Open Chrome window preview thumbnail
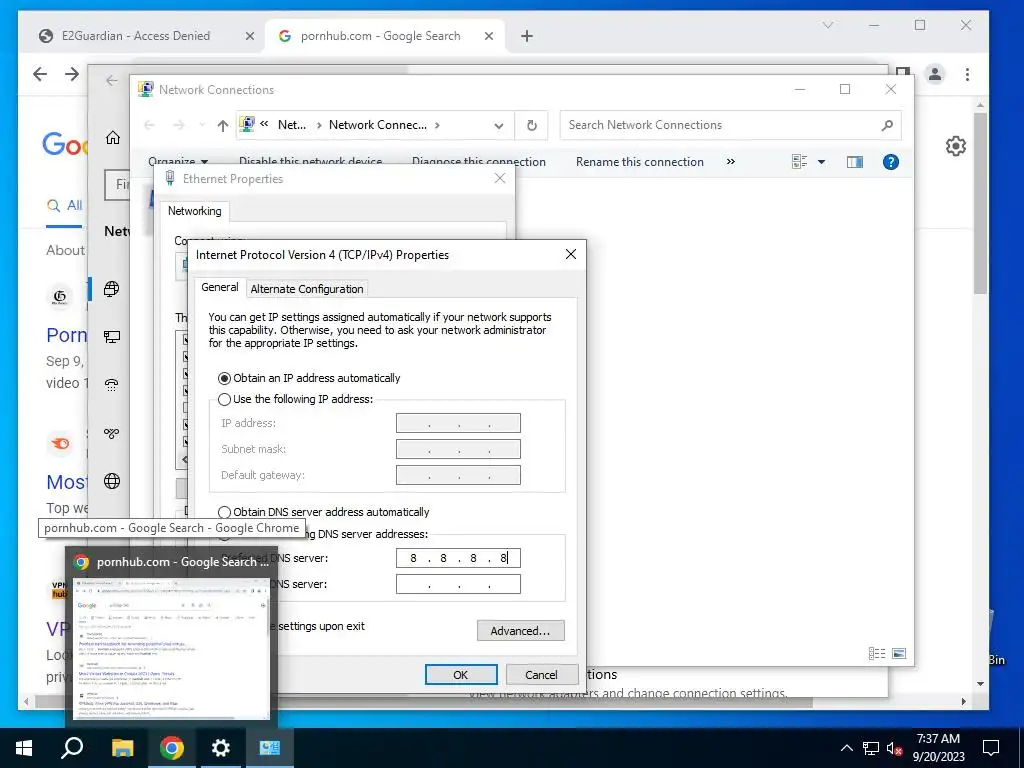This screenshot has height=768, width=1024. 171,648
